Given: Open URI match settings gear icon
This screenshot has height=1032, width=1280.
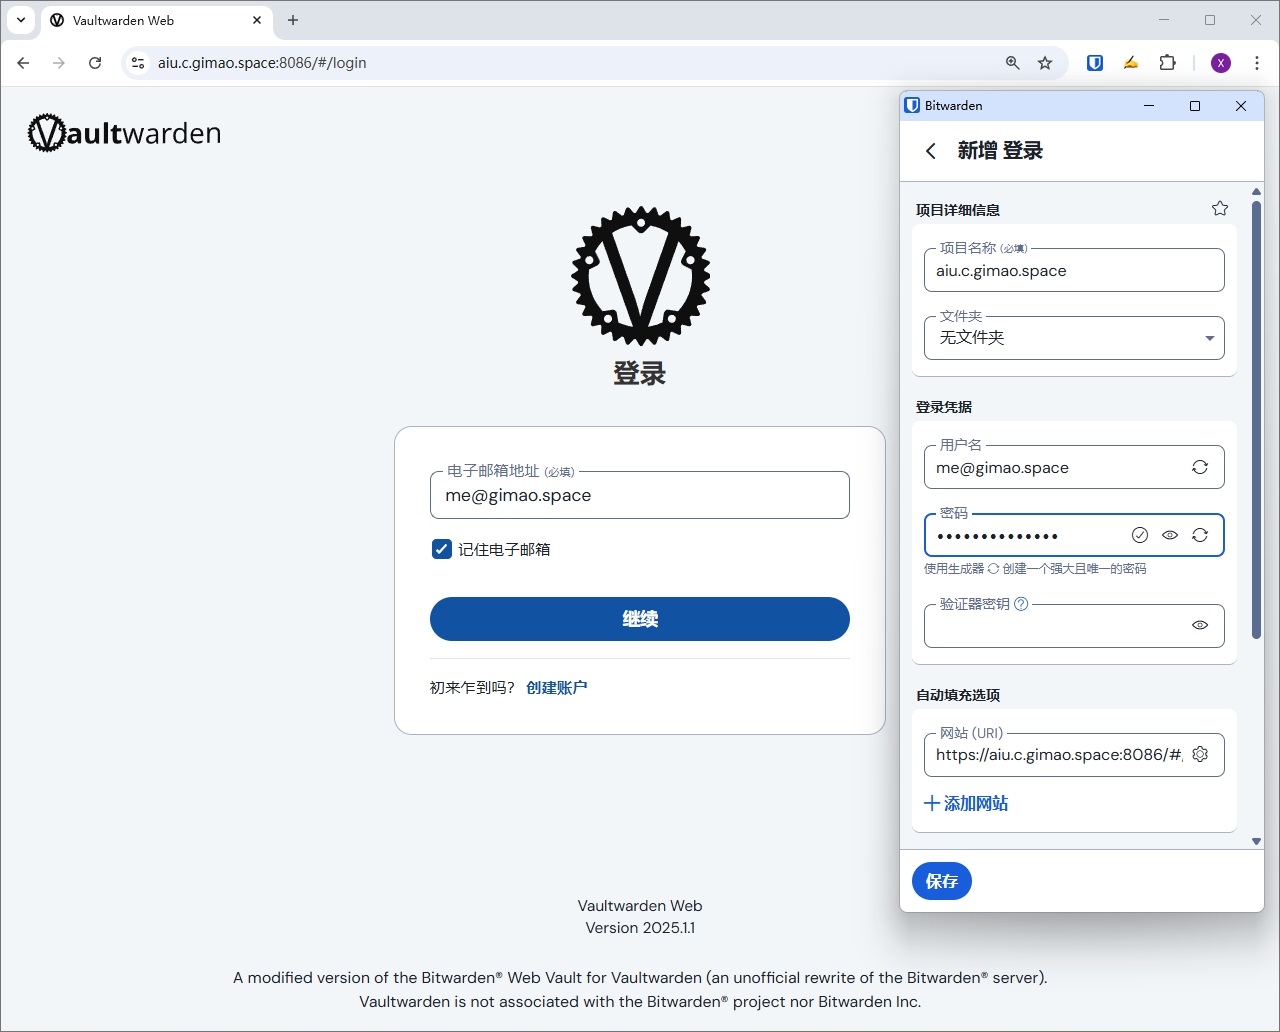Looking at the screenshot, I should click(x=1200, y=755).
